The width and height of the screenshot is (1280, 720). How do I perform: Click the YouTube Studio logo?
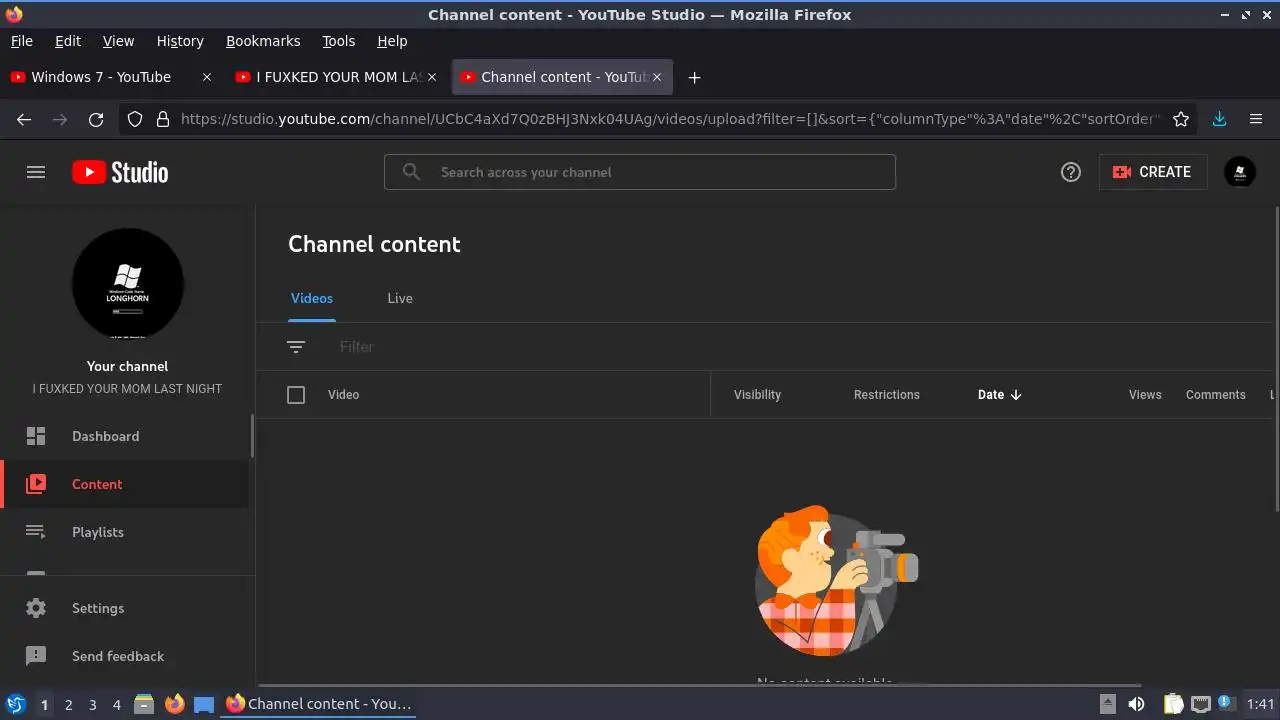coord(120,172)
